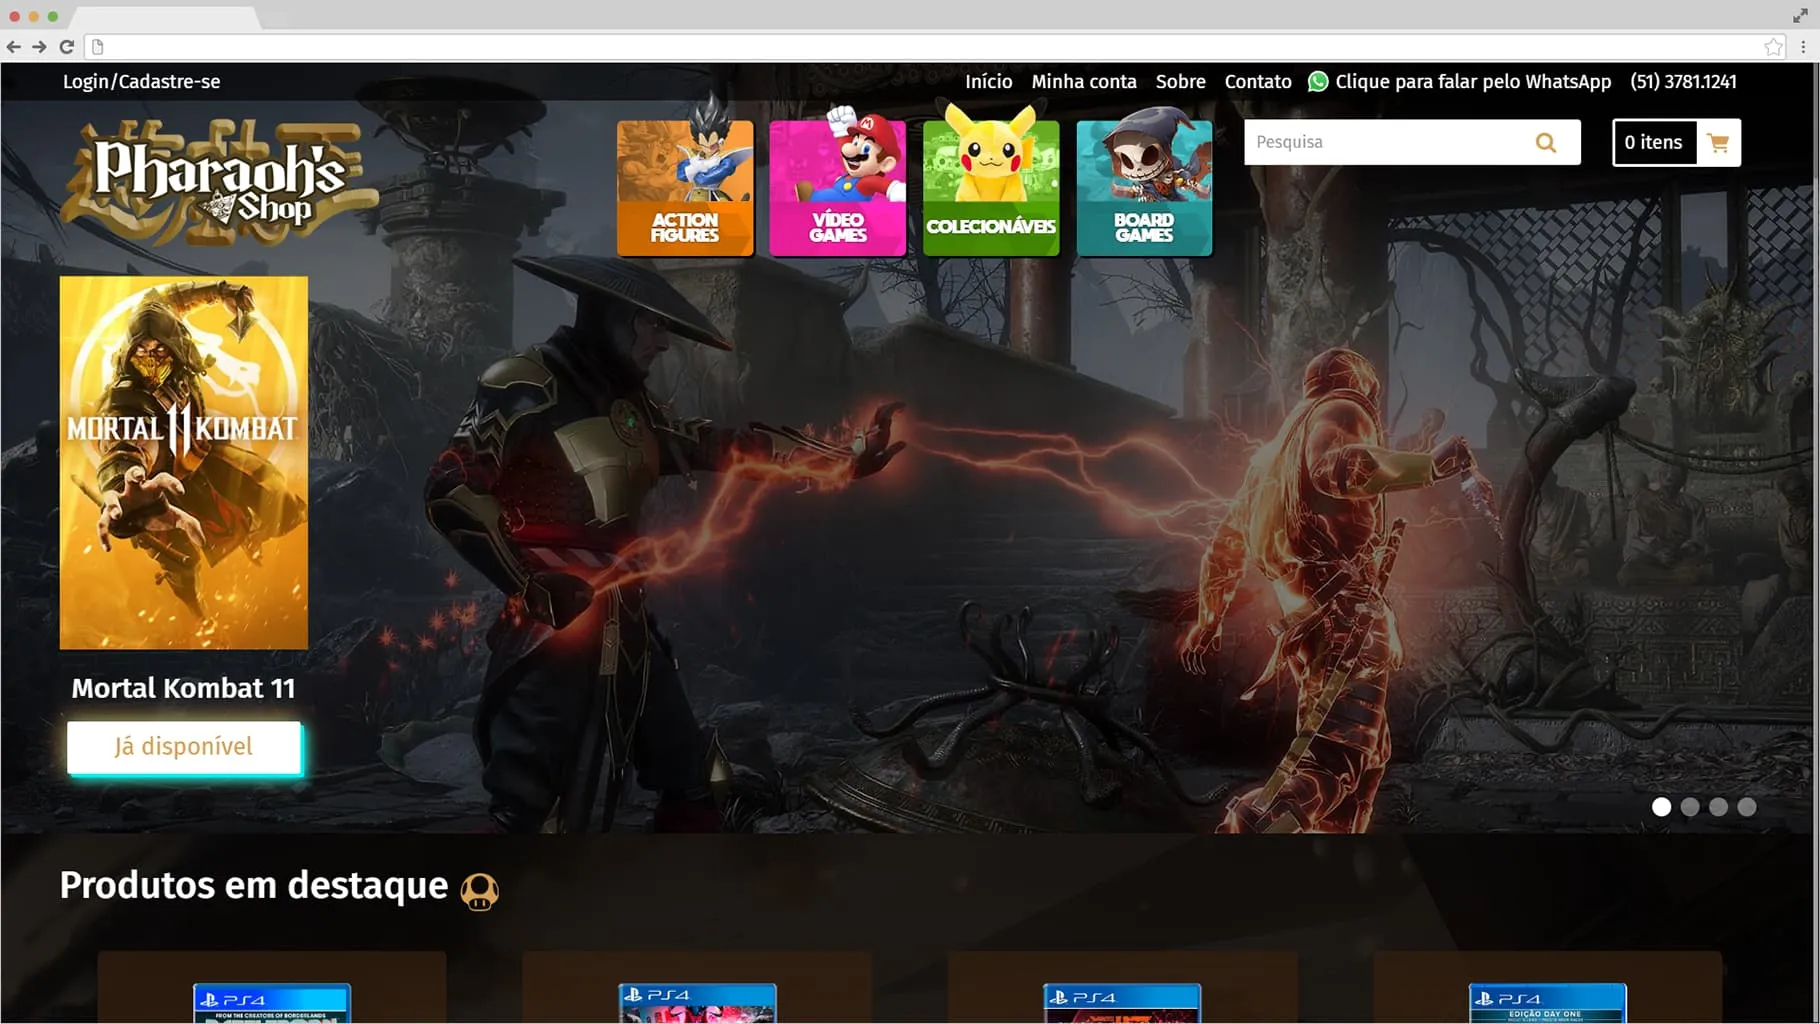Image resolution: width=1820 pixels, height=1024 pixels.
Task: Open the Colecionáveis category tile
Action: pos(991,187)
